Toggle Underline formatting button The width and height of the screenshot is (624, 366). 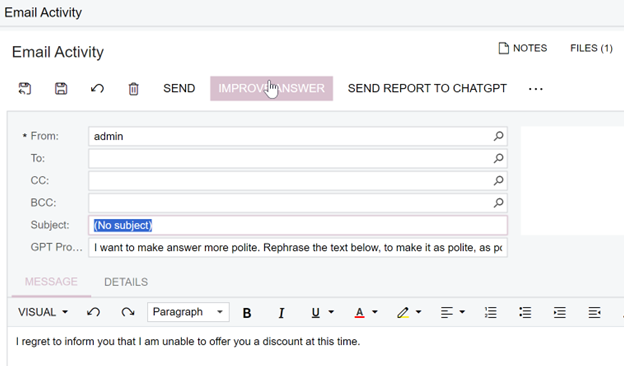(x=316, y=313)
